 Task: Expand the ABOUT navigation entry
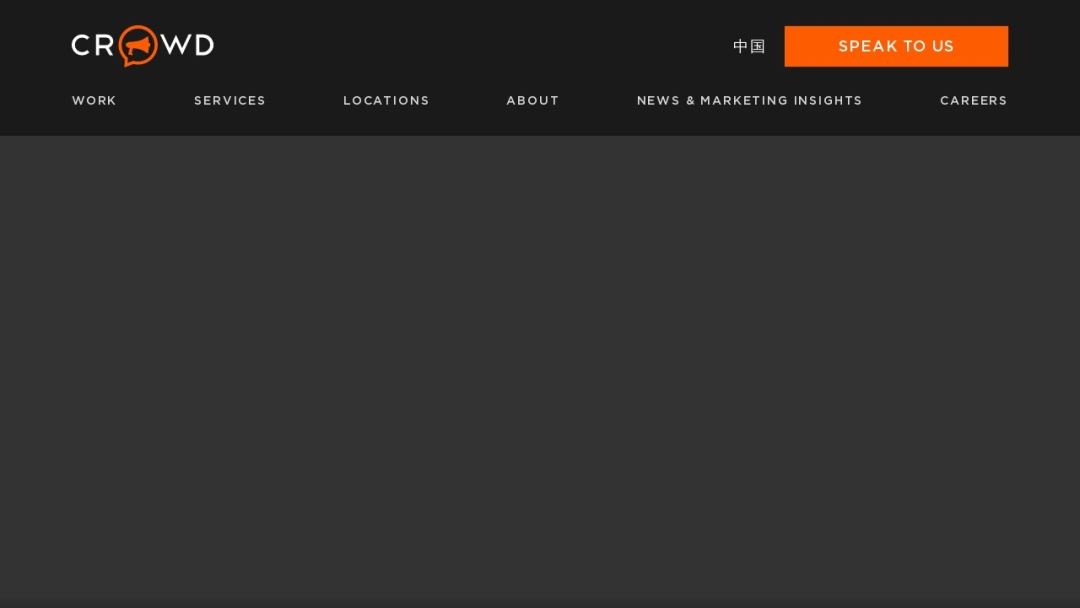tap(532, 100)
